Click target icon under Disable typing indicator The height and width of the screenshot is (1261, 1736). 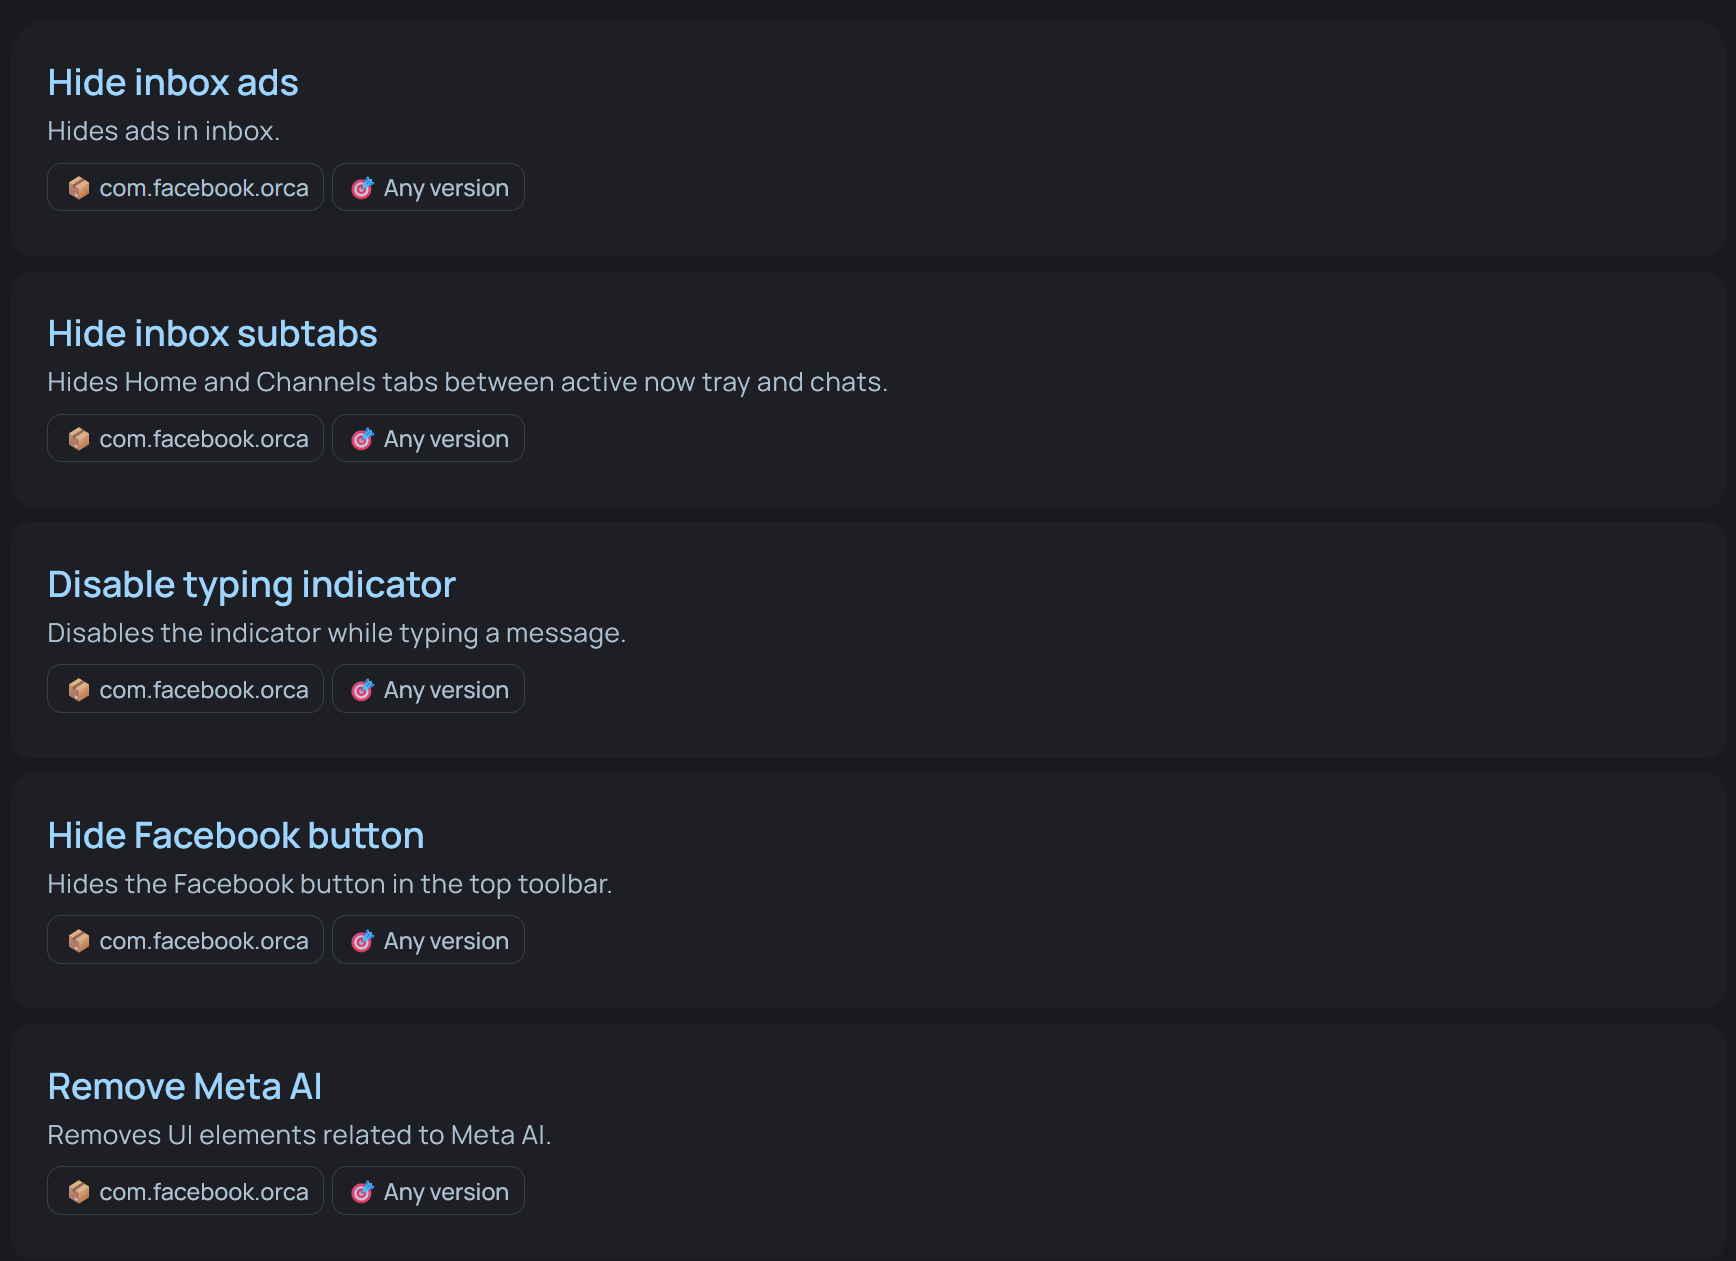[x=363, y=690]
